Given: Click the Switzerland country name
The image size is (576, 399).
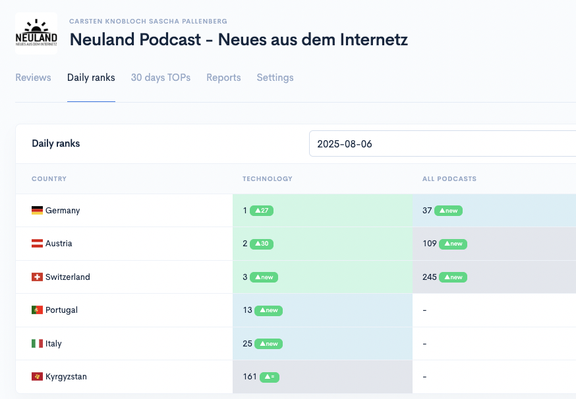Looking at the screenshot, I should [x=68, y=277].
